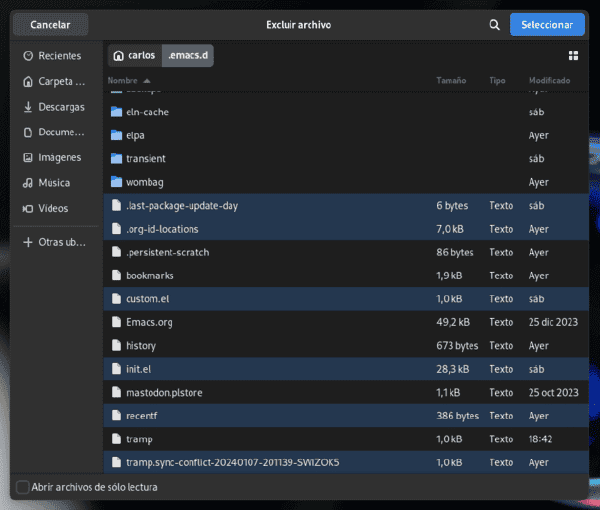Click the 28,3 kB size cell
Screen dimensions: 600x510
453,369
